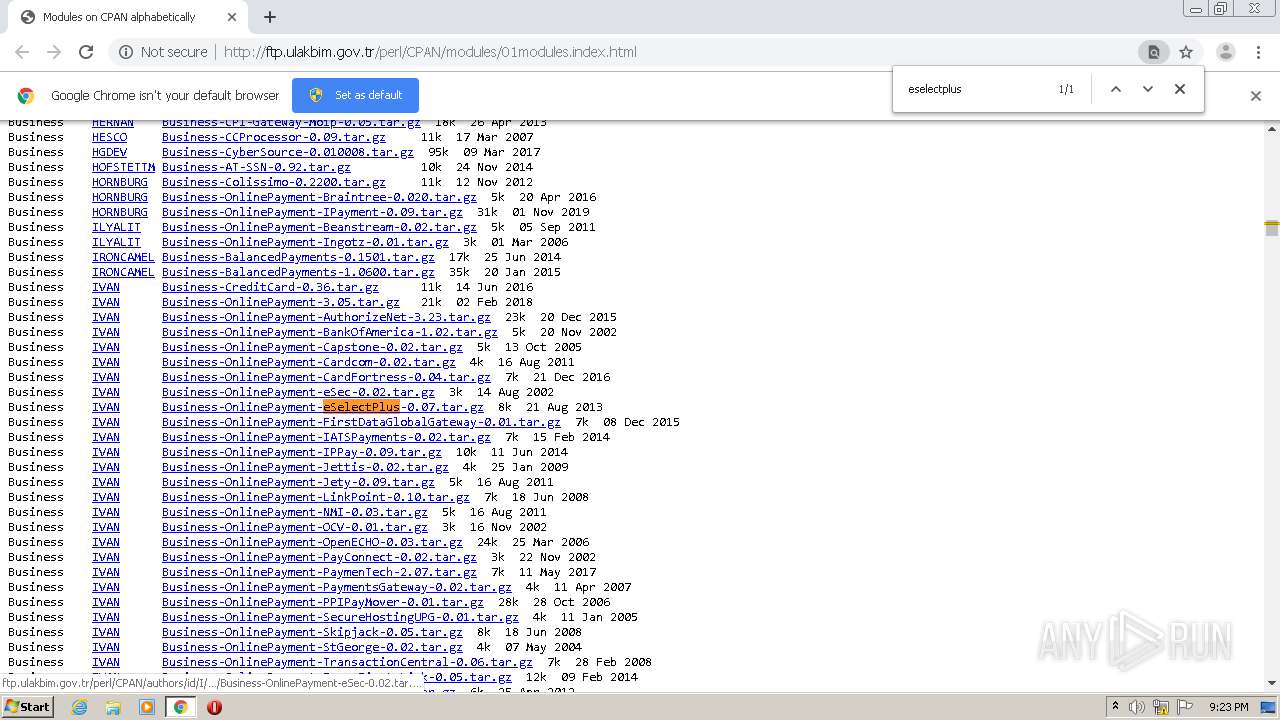Open Business-CyberSource-0.010008.tar.gz link
The width and height of the screenshot is (1280, 720).
287,152
